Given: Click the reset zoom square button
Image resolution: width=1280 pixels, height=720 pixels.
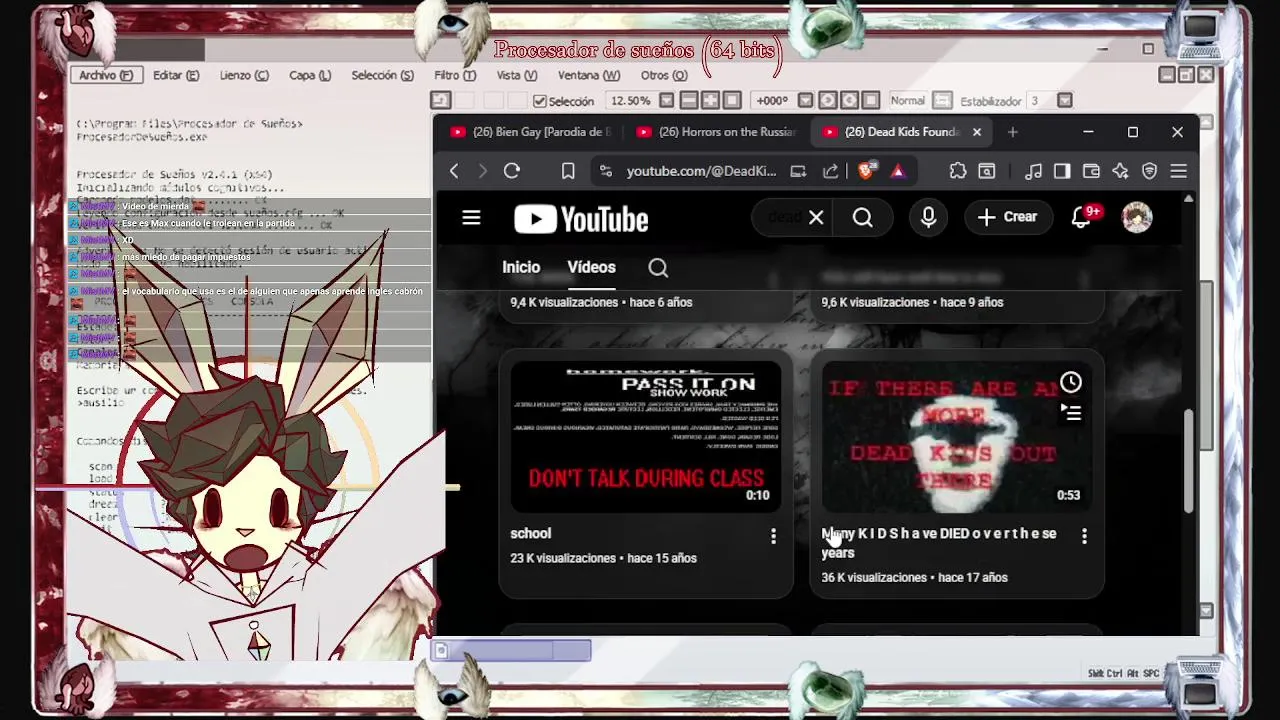Looking at the screenshot, I should click(732, 101).
